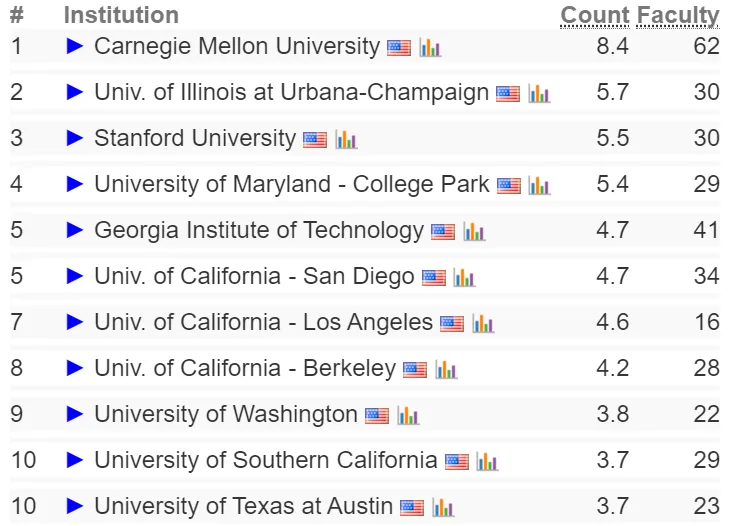The height and width of the screenshot is (526, 756).
Task: Expand the University of Washington disclosure triangle
Action: tap(75, 414)
